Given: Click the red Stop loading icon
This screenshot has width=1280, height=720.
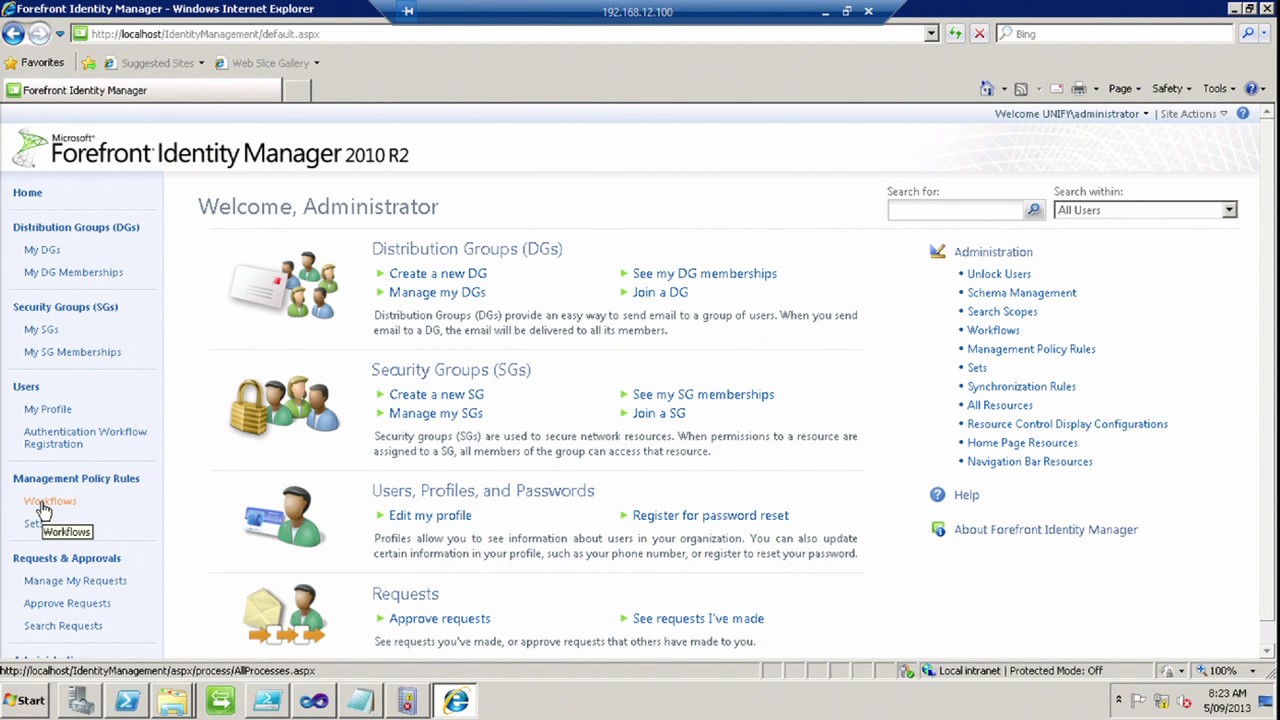Looking at the screenshot, I should point(979,34).
